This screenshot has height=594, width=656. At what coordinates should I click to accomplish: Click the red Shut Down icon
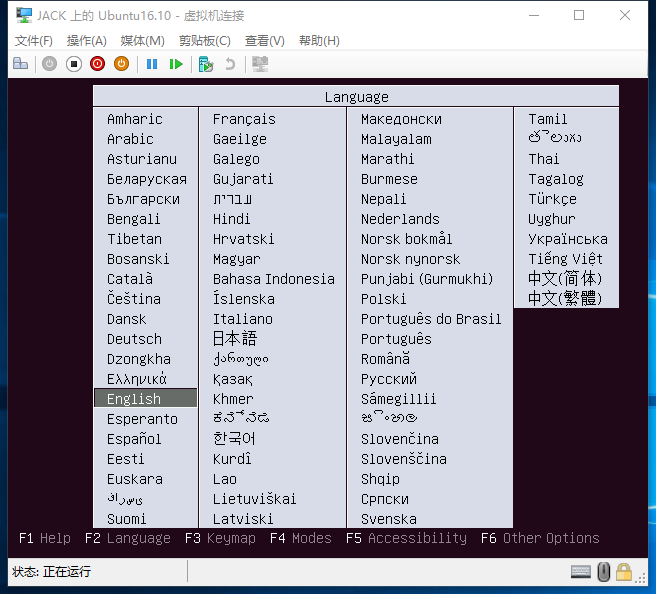pos(97,64)
